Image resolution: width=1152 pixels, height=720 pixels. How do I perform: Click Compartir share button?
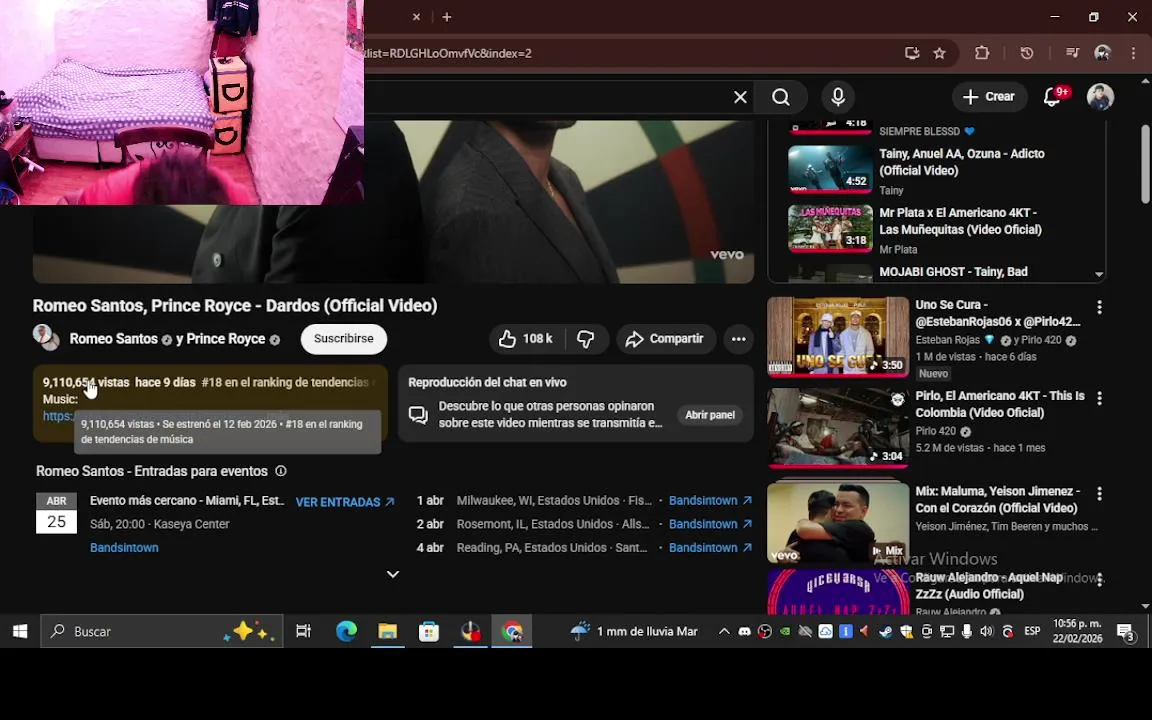point(666,339)
